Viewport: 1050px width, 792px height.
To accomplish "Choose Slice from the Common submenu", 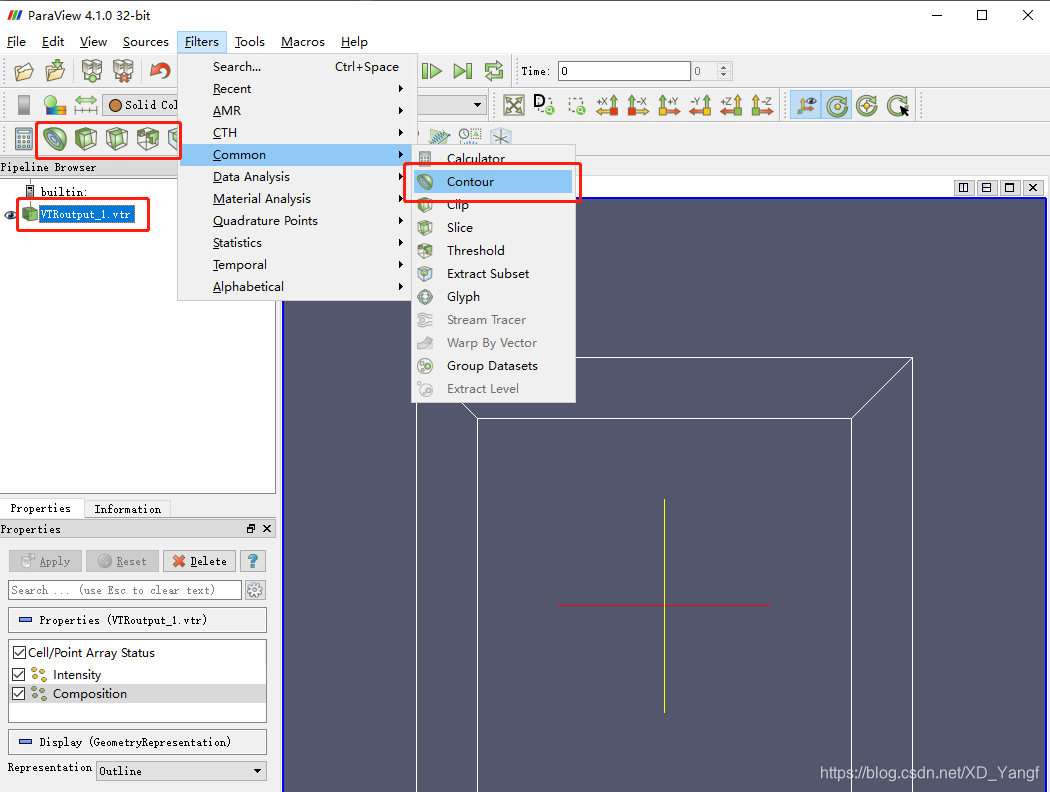I will click(x=493, y=228).
